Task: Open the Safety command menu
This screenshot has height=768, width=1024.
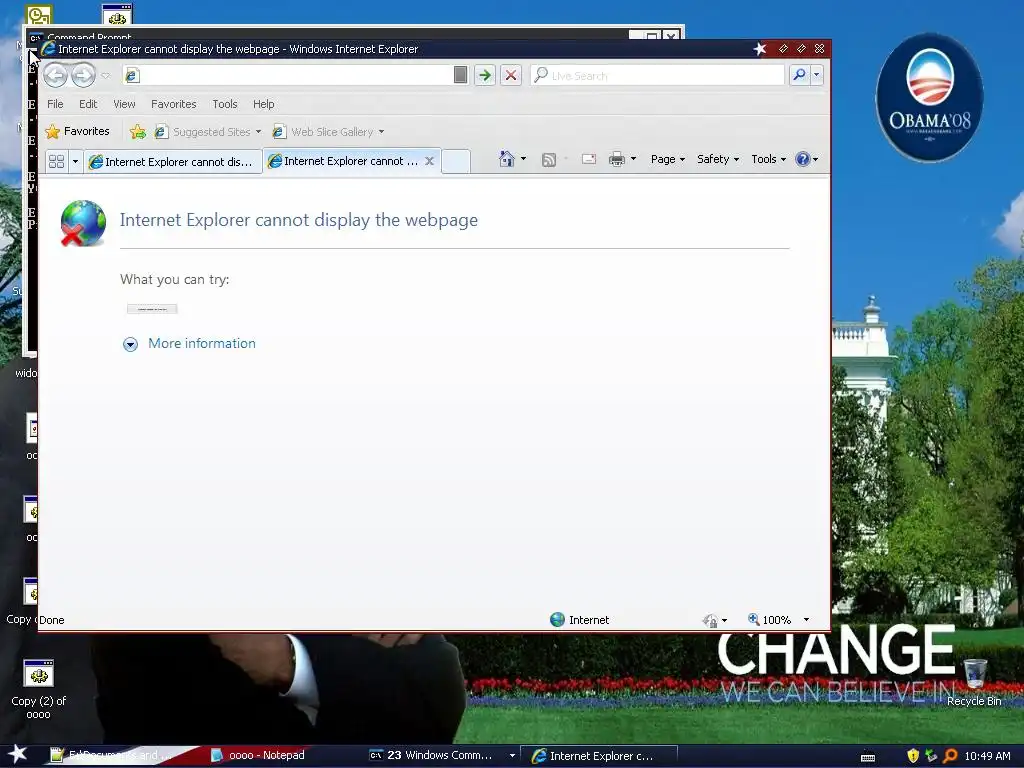Action: pos(718,159)
